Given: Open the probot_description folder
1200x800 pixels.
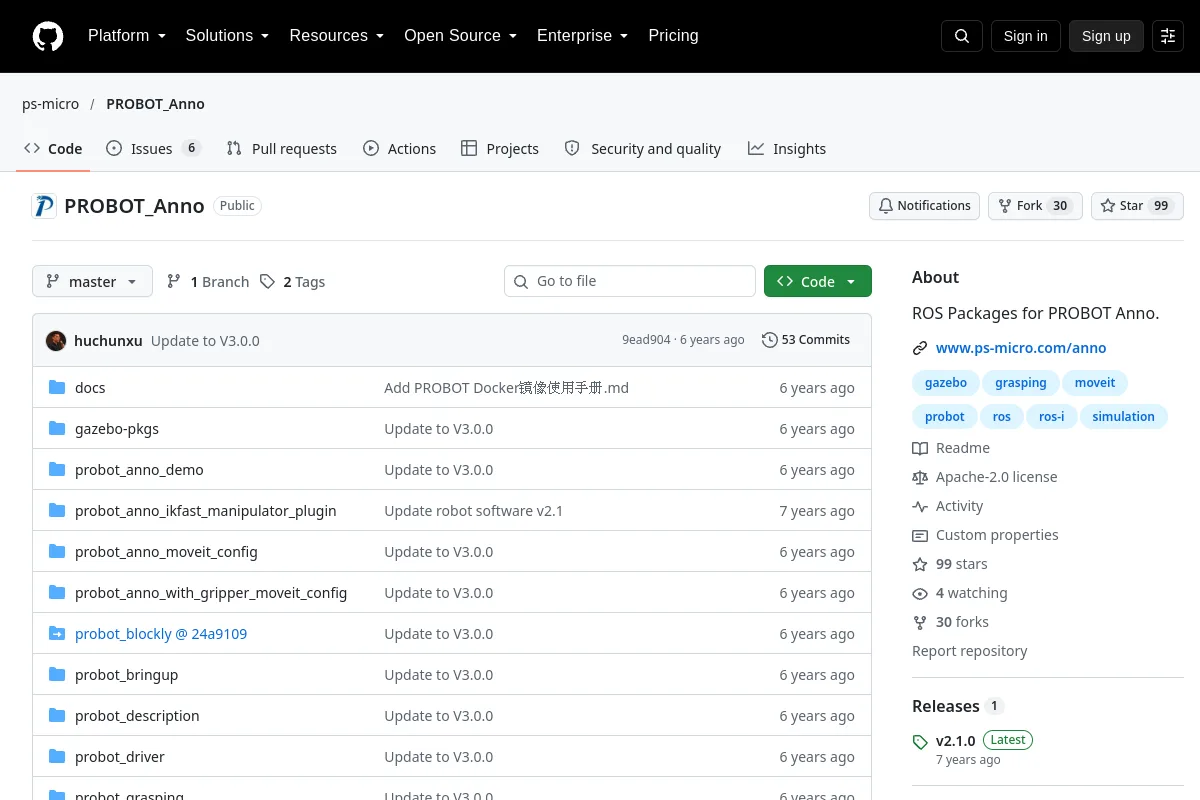Looking at the screenshot, I should point(137,715).
